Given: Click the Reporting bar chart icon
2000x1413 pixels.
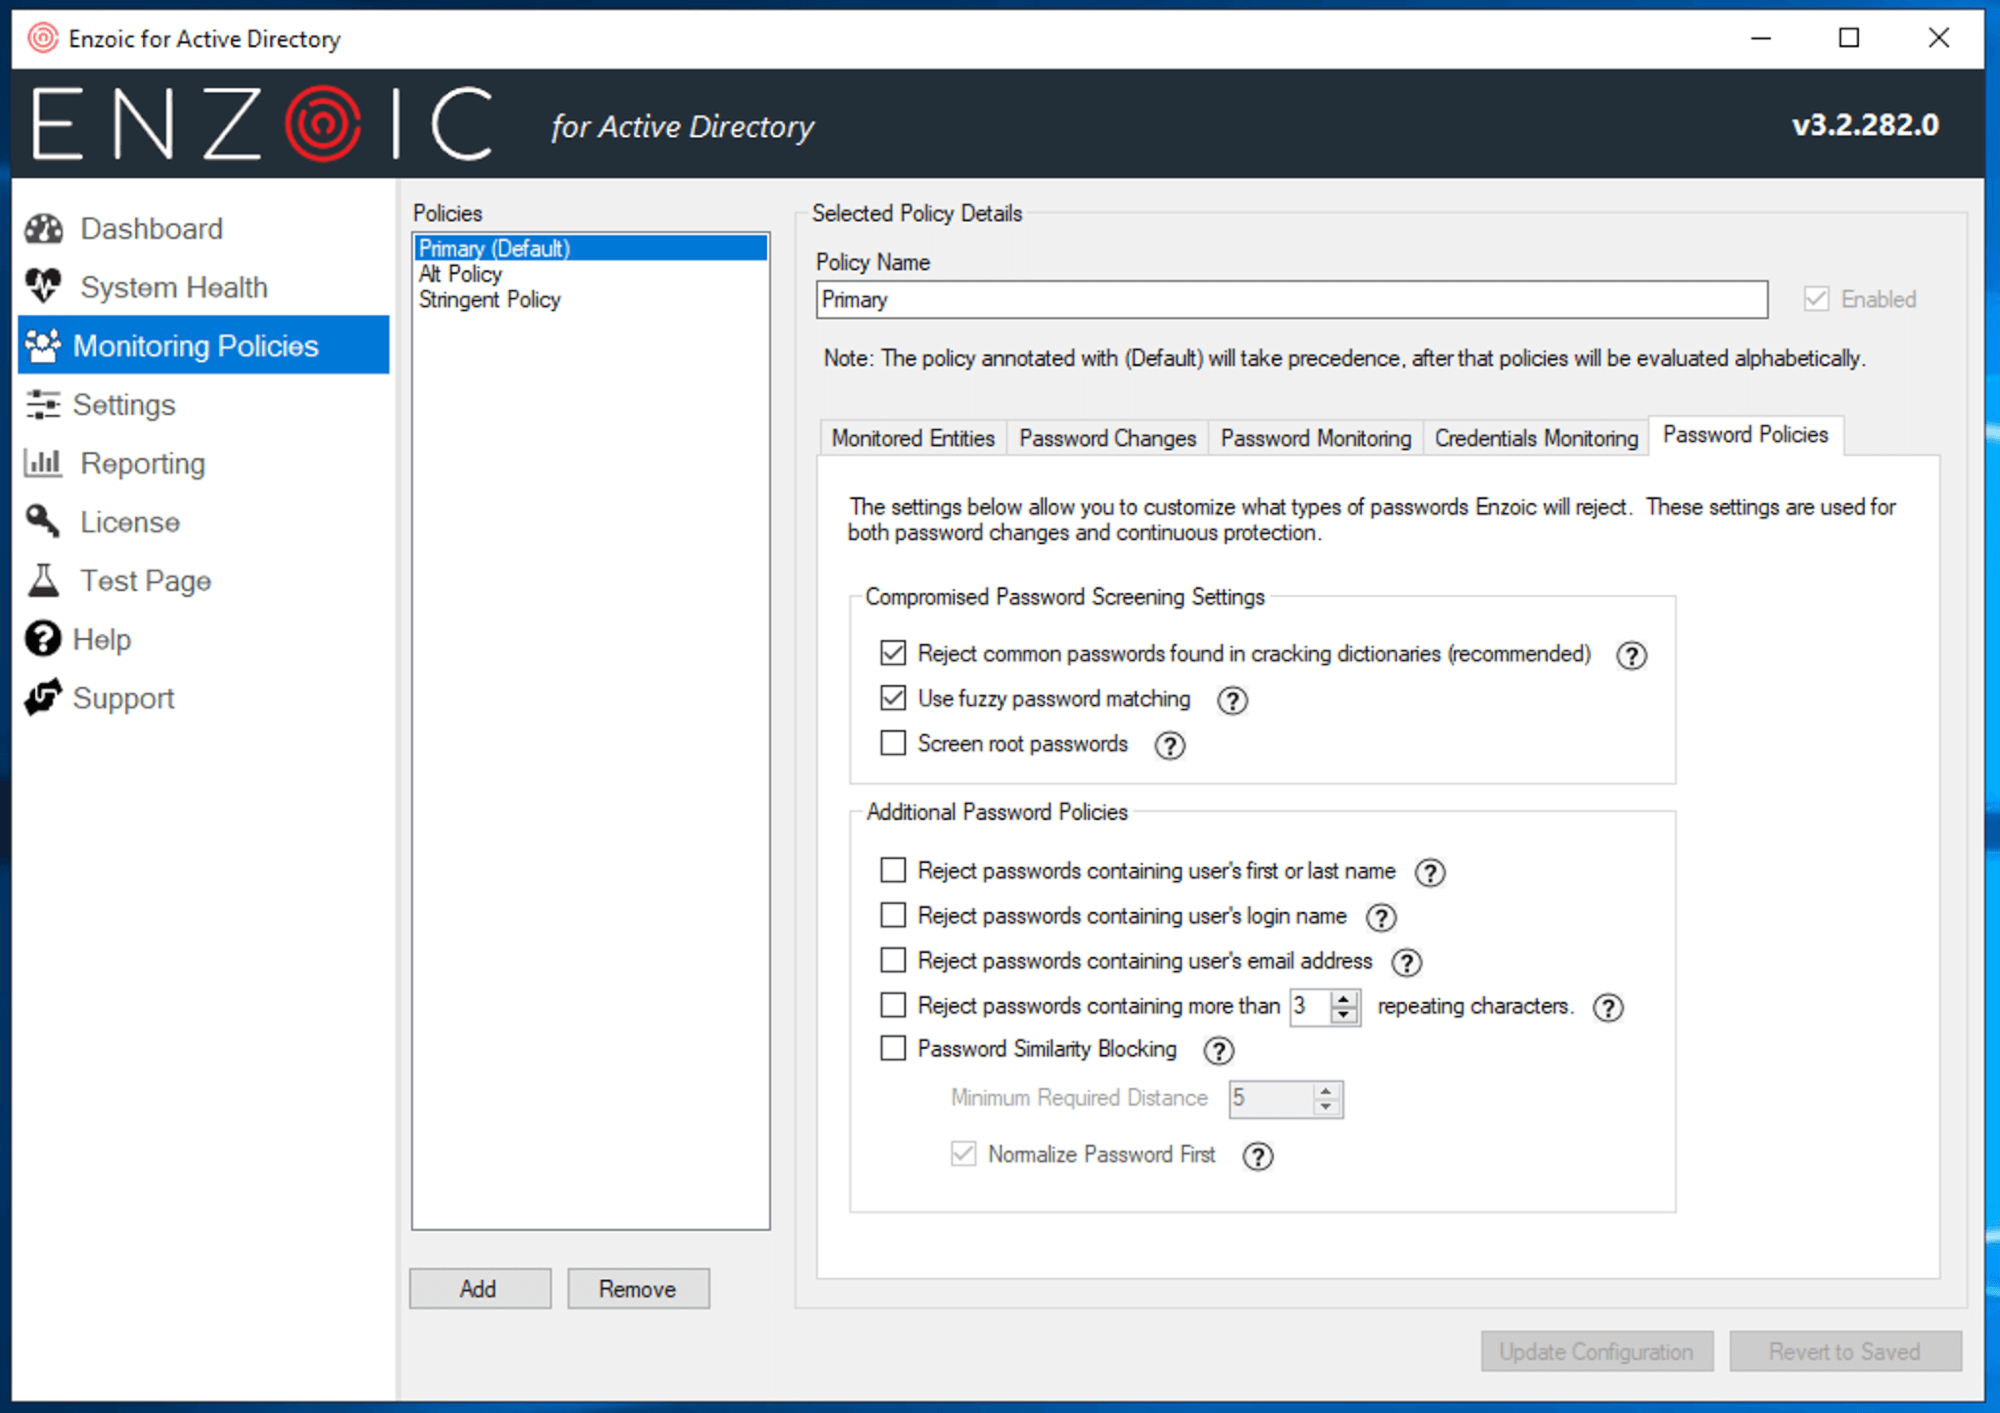Looking at the screenshot, I should (x=43, y=463).
